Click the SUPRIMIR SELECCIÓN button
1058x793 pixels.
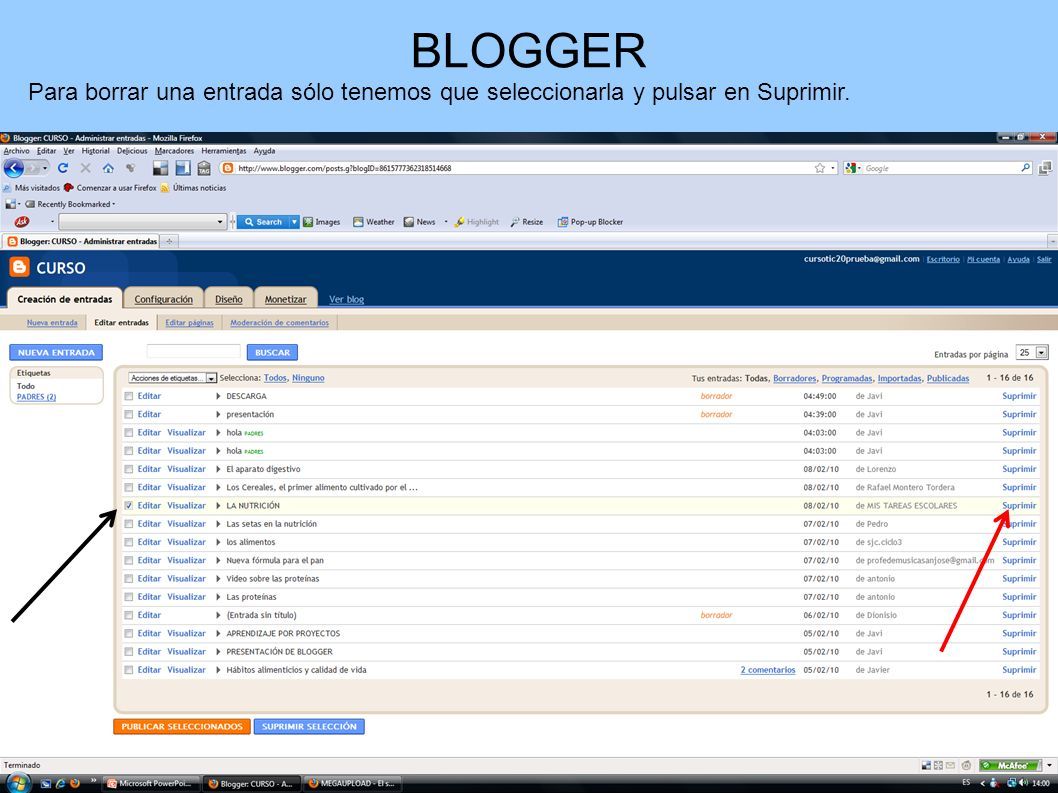309,726
